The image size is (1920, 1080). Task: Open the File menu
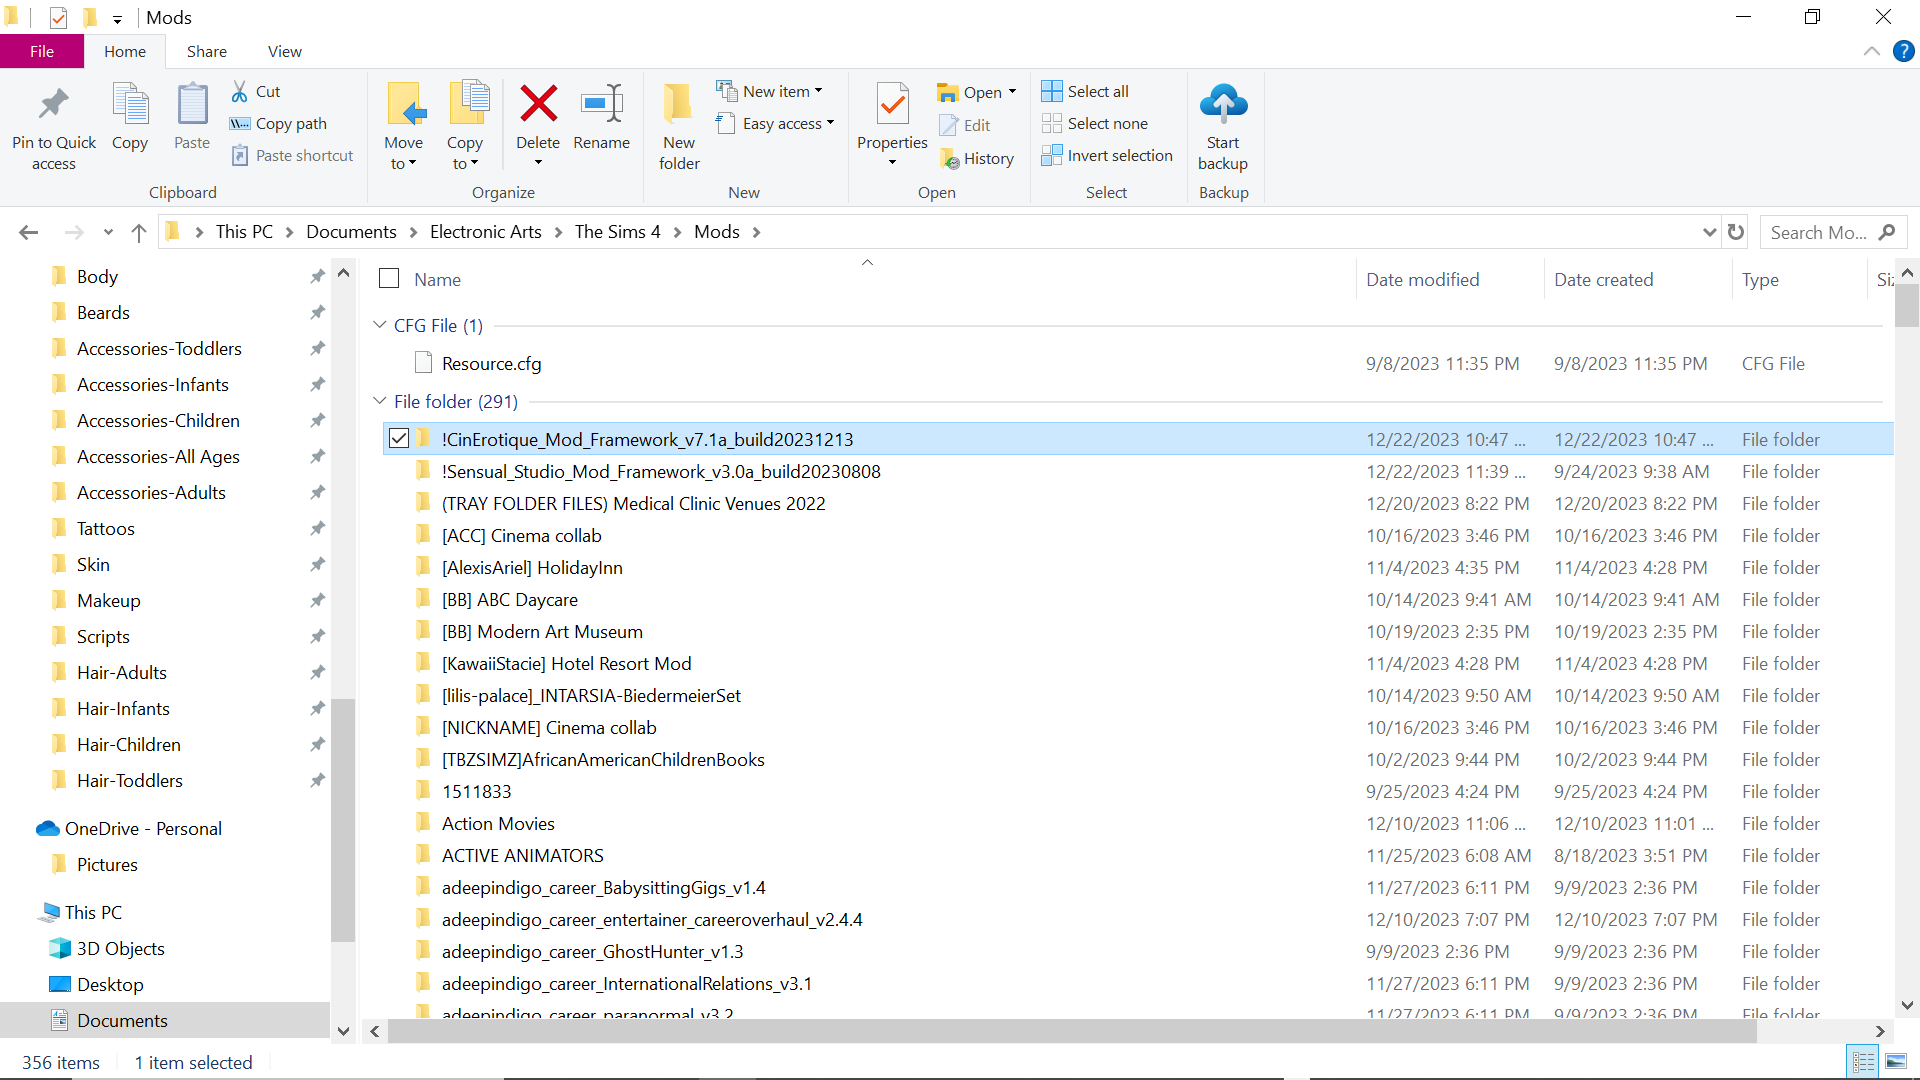point(42,51)
